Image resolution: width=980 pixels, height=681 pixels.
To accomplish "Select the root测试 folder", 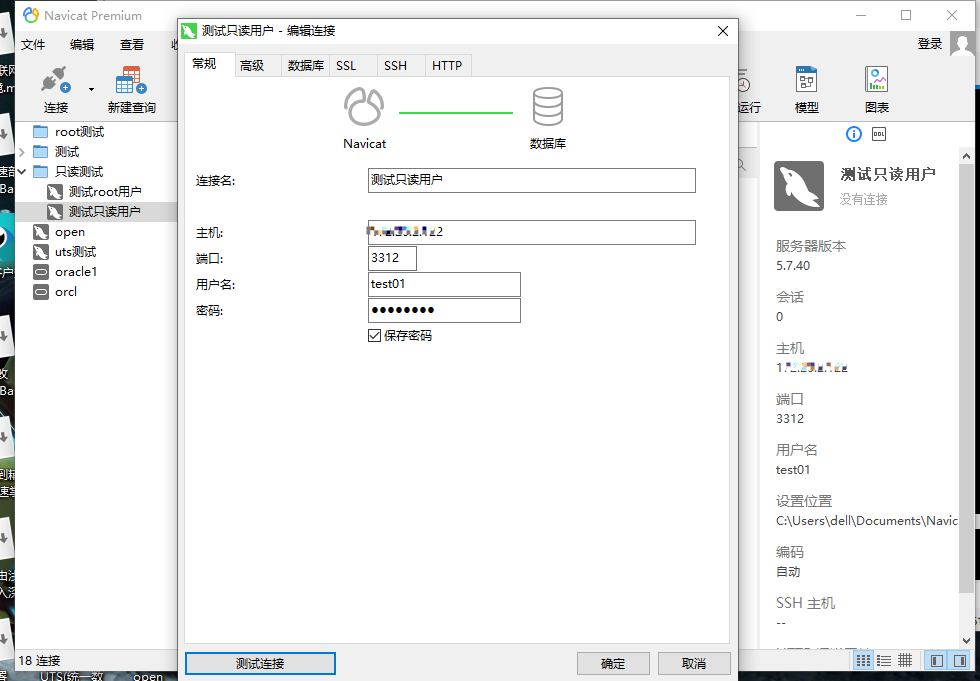I will click(x=79, y=132).
